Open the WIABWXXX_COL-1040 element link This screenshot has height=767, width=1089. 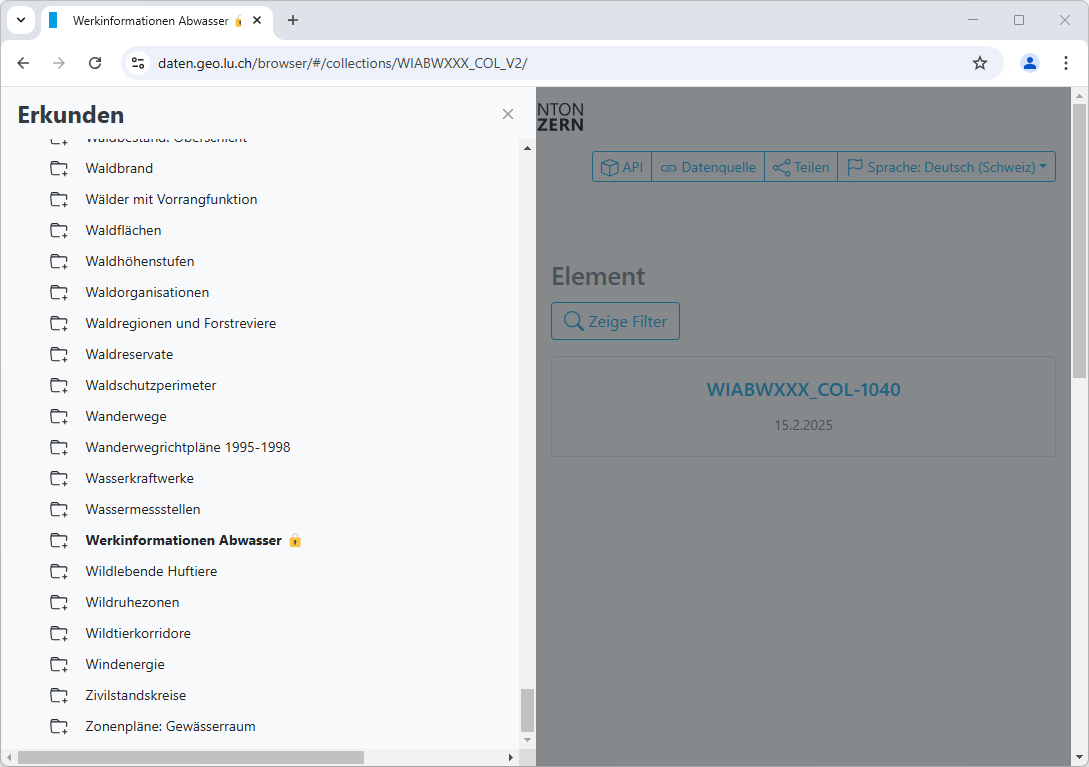tap(803, 390)
